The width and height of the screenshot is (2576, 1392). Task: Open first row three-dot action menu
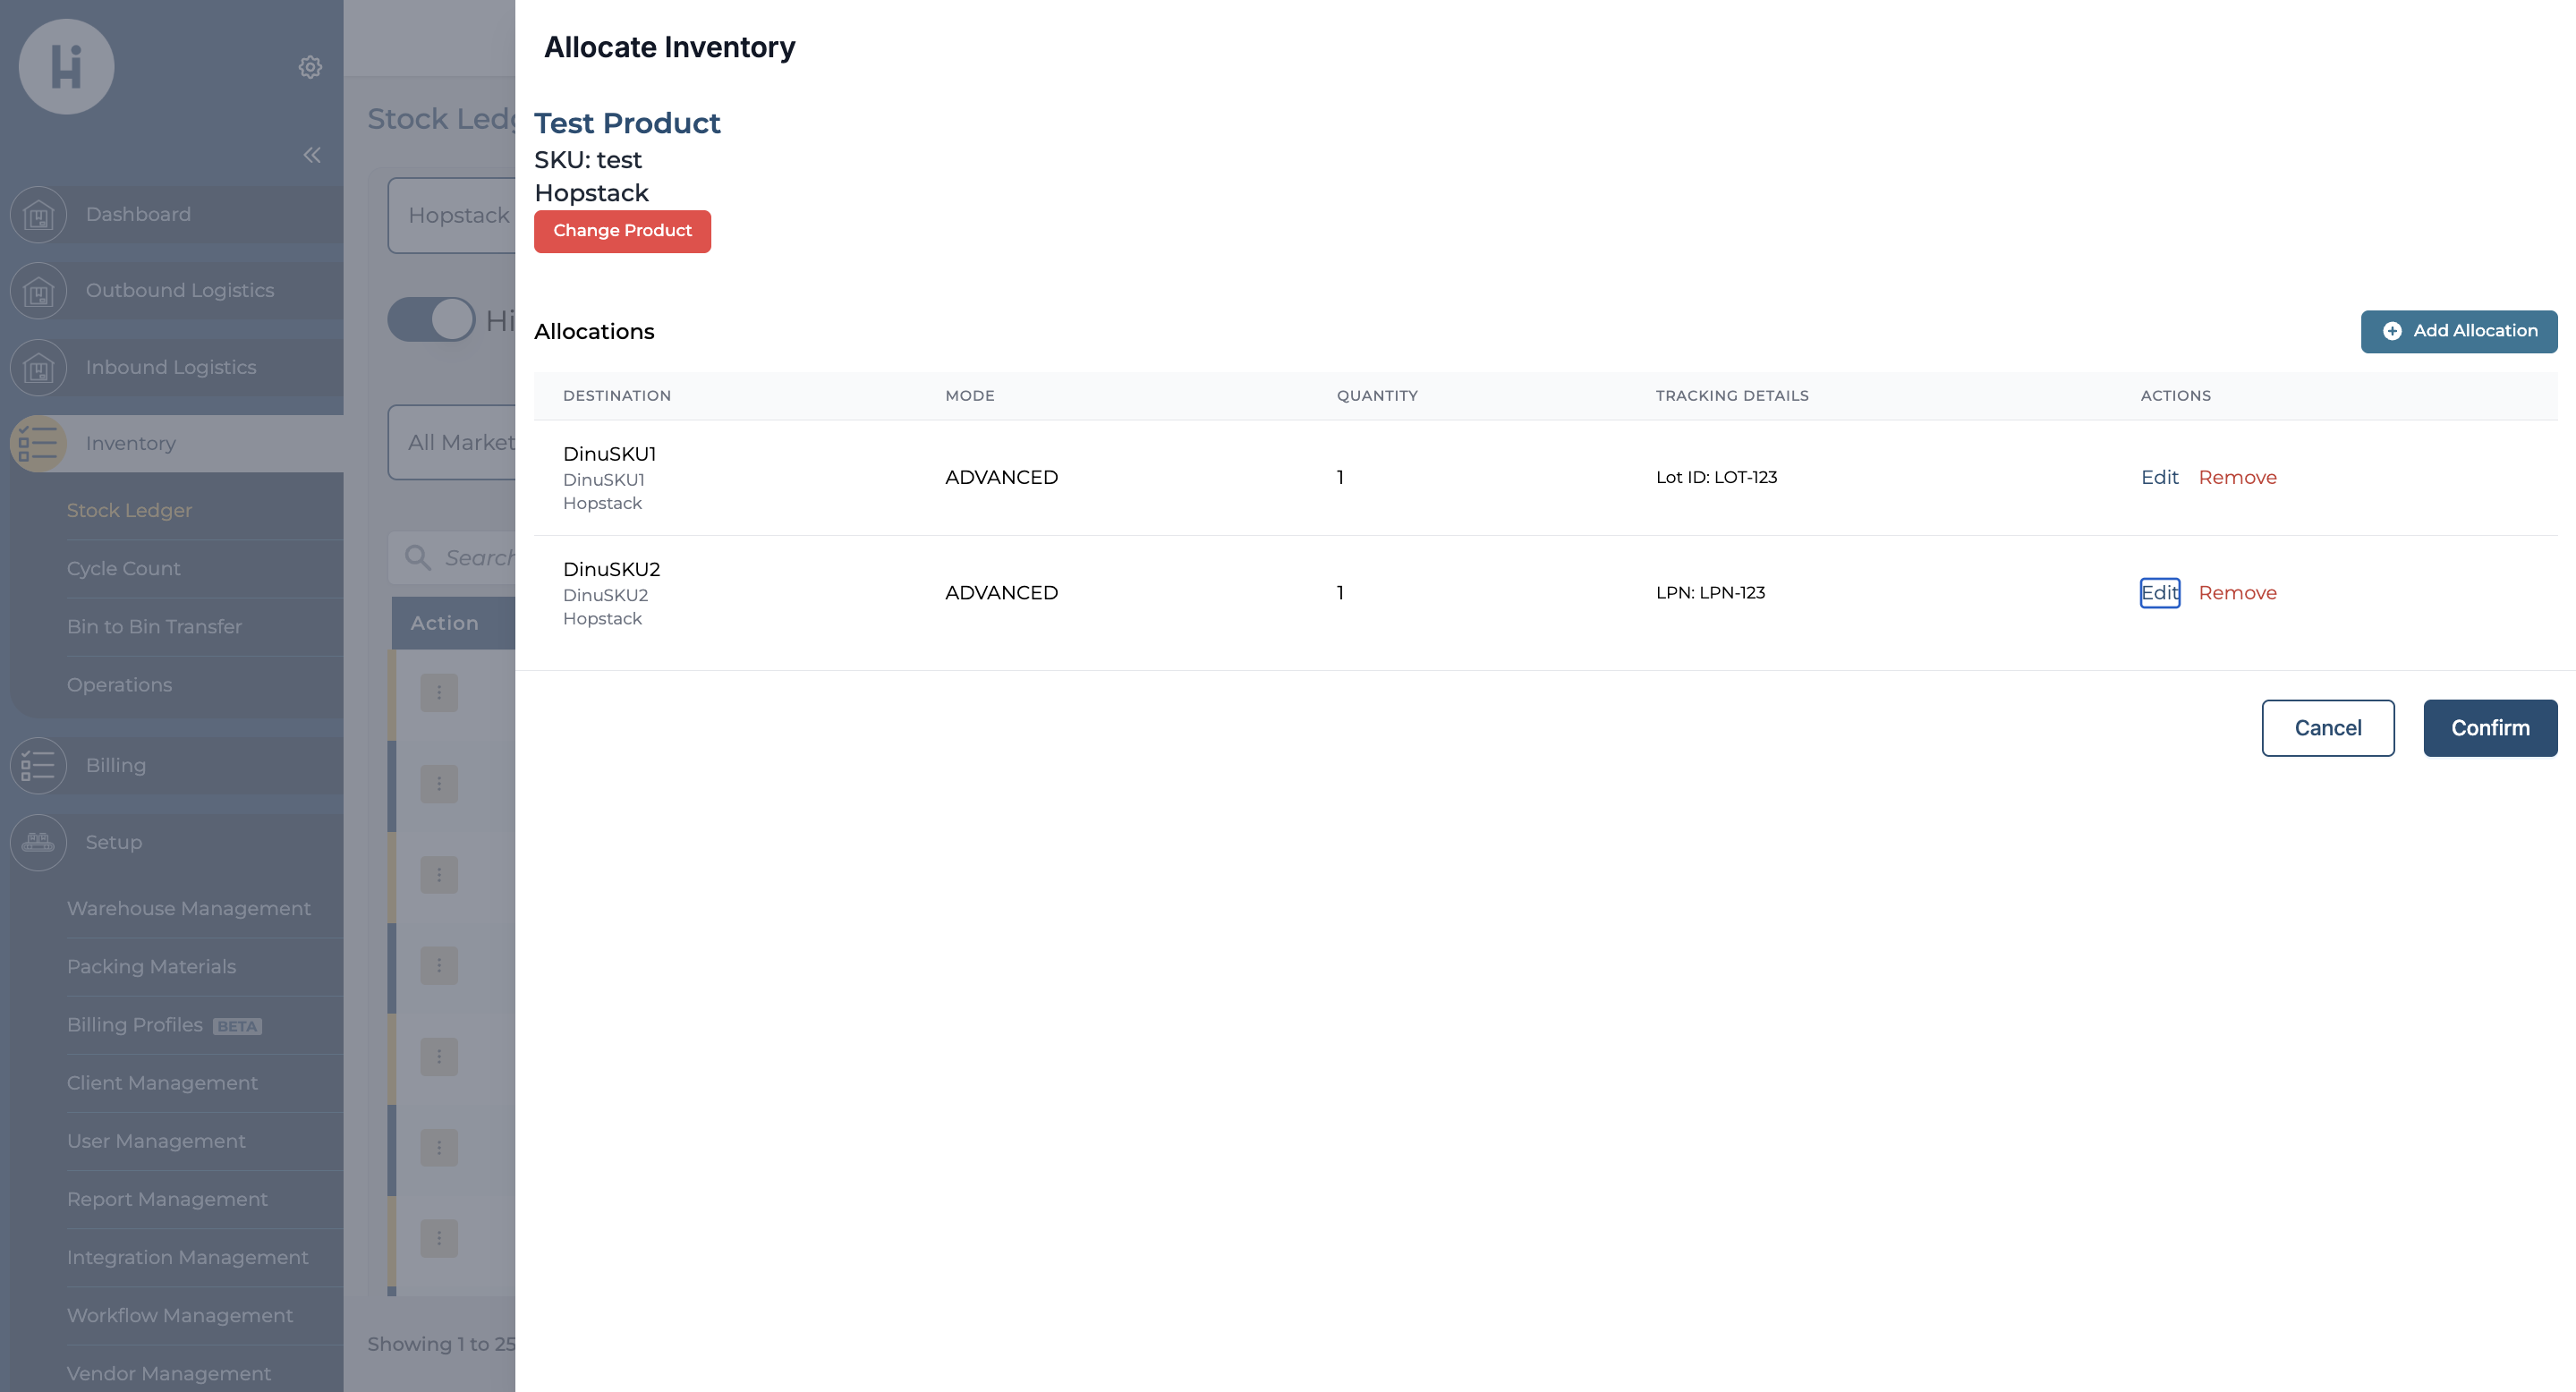point(439,693)
